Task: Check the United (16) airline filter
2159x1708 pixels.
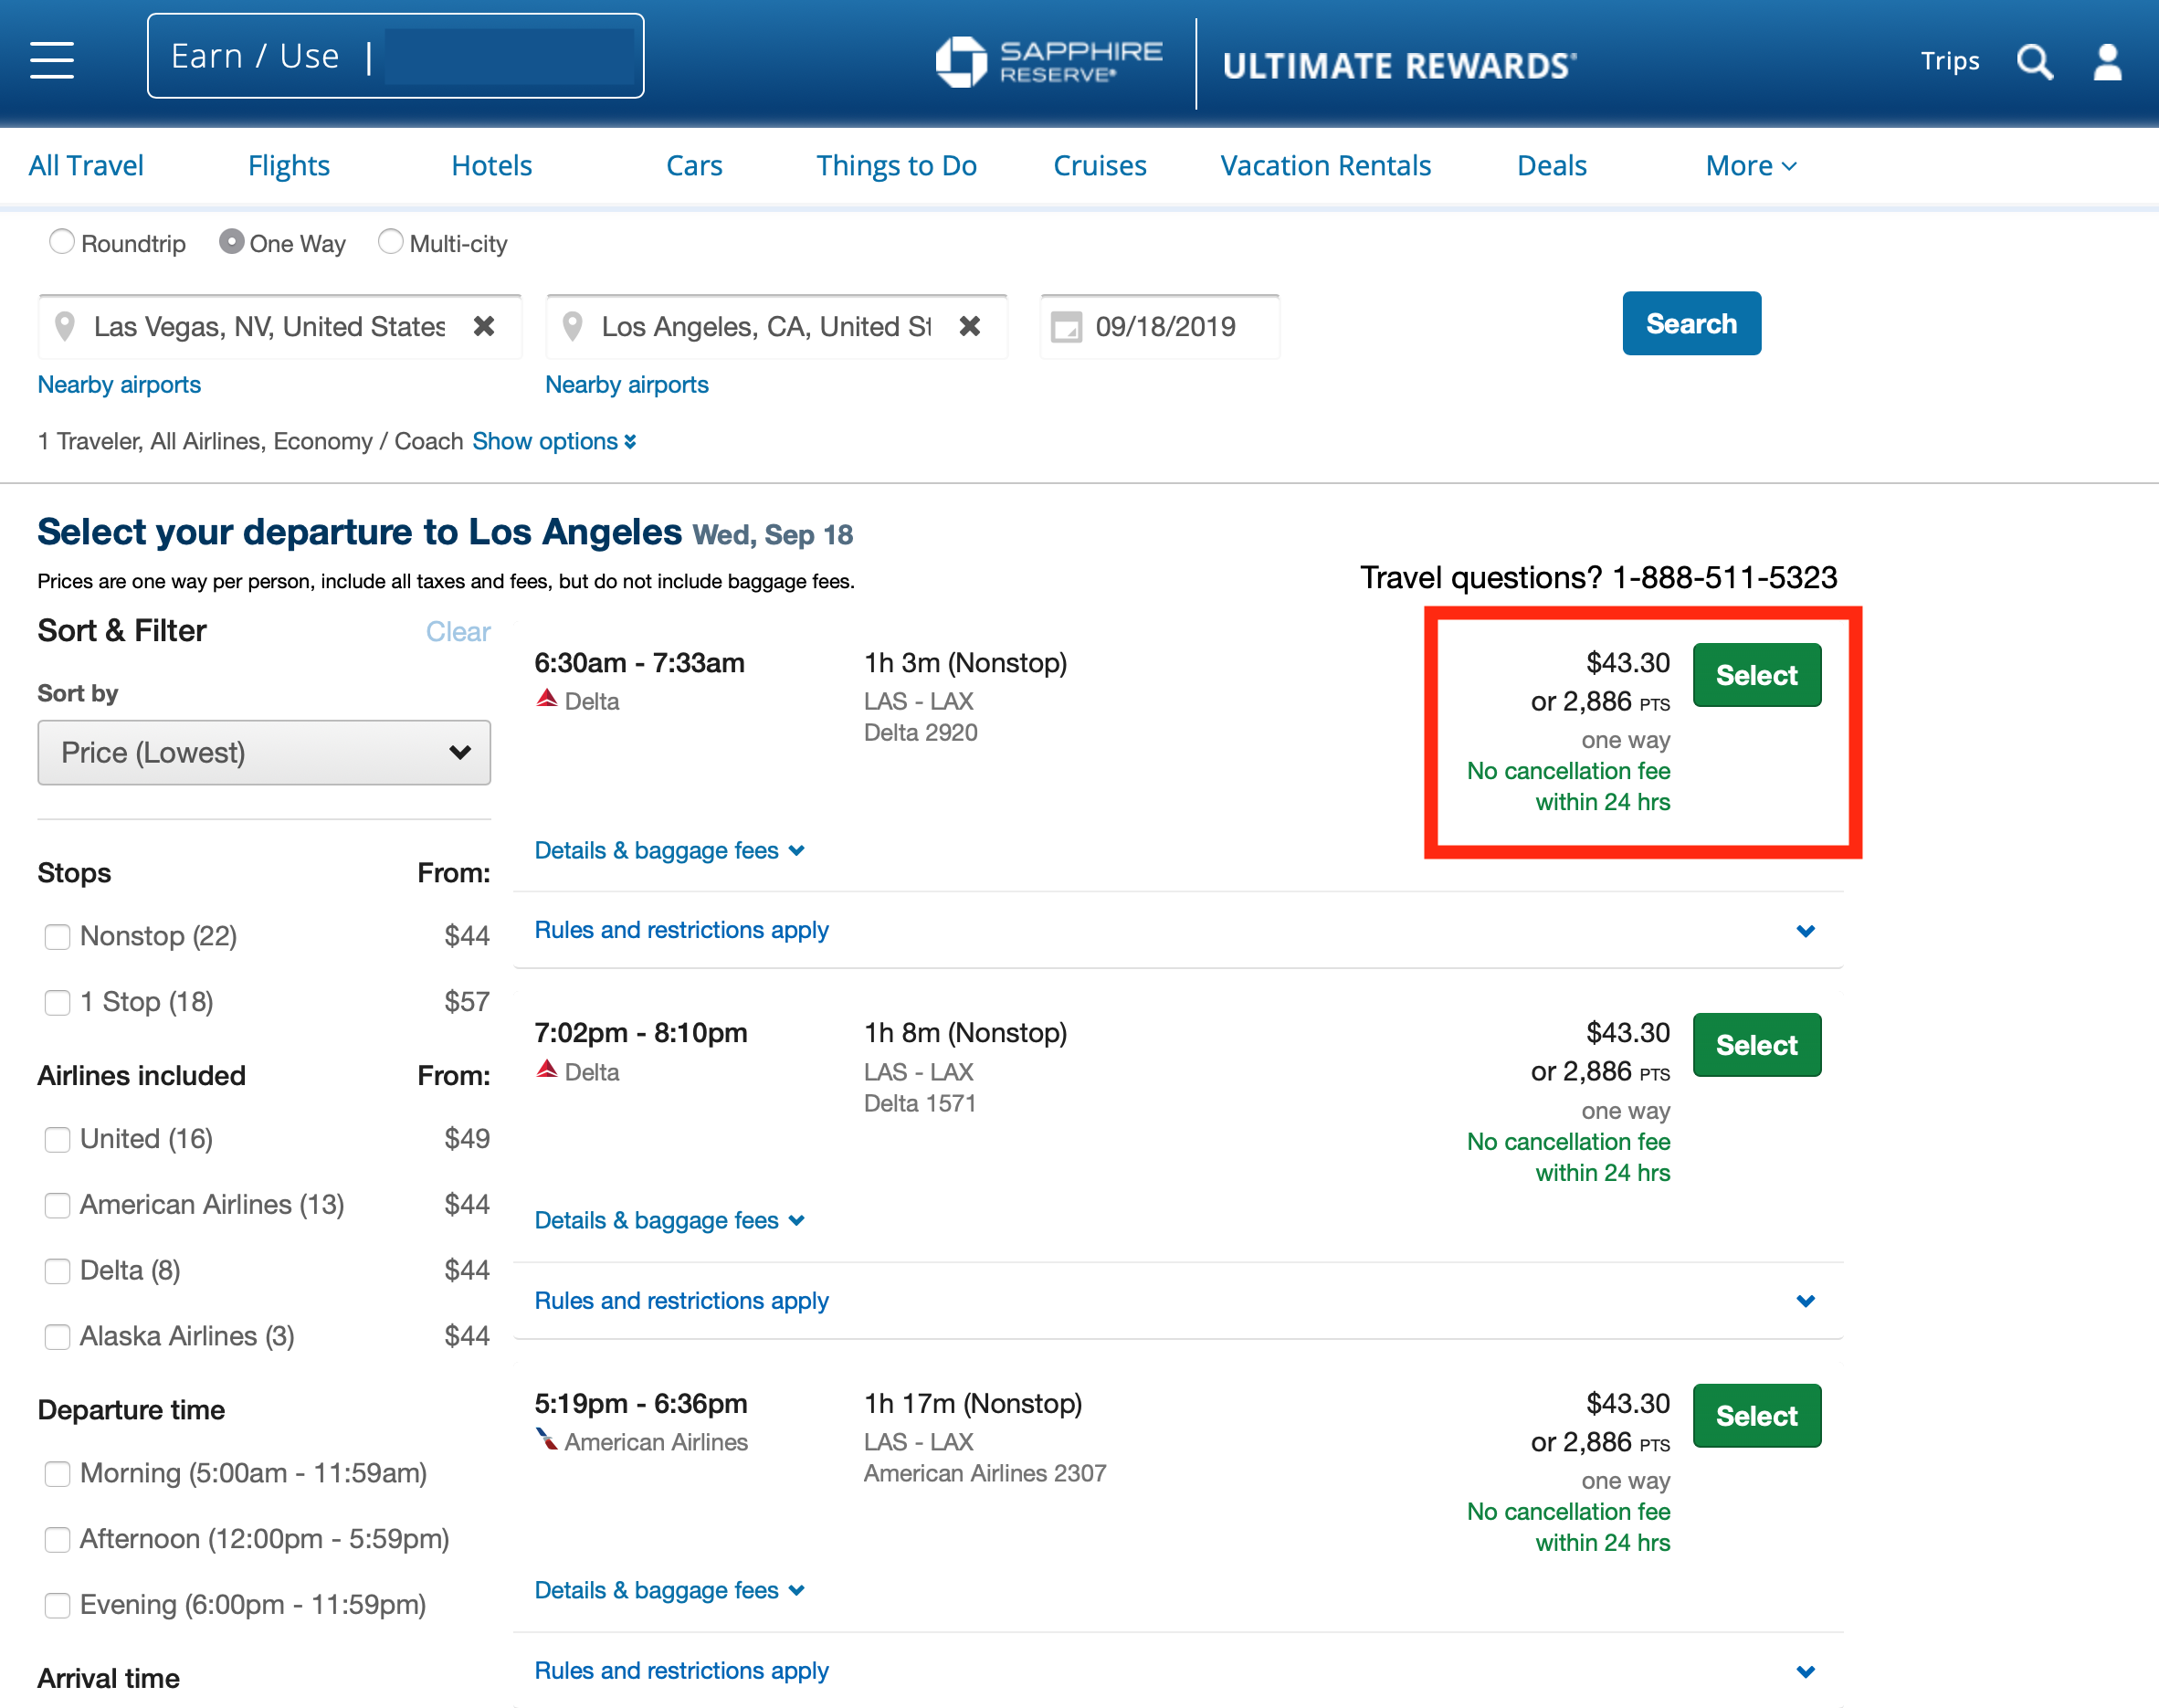Action: pos(57,1140)
